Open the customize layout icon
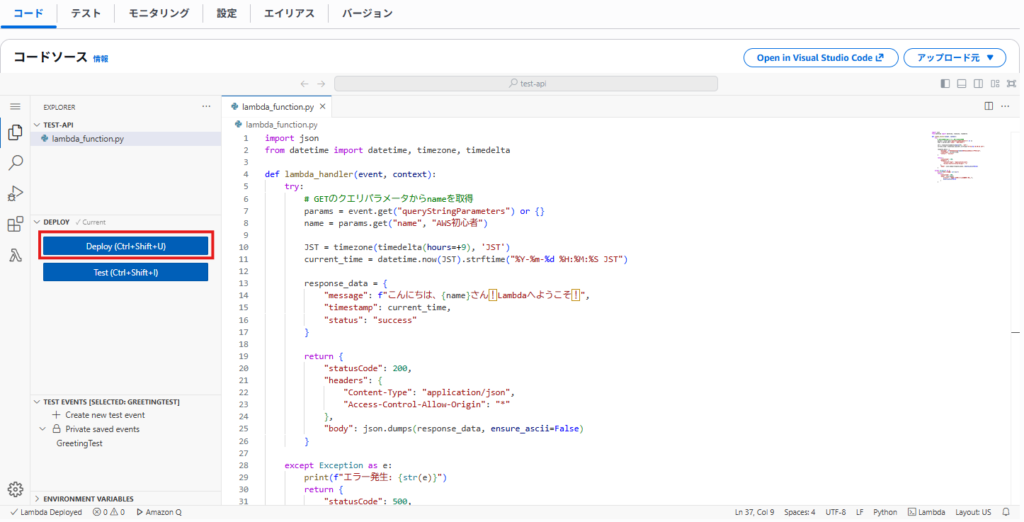The image size is (1024, 522). [x=995, y=84]
